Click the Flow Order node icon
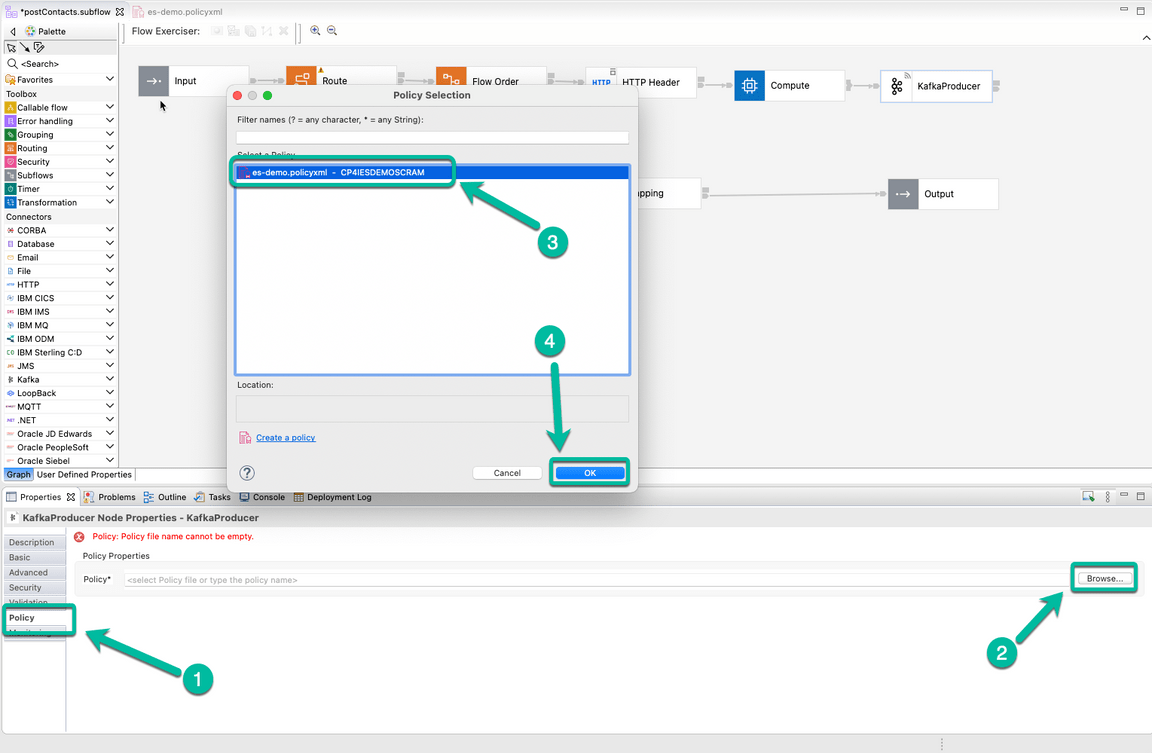The height and width of the screenshot is (753, 1152). click(451, 75)
